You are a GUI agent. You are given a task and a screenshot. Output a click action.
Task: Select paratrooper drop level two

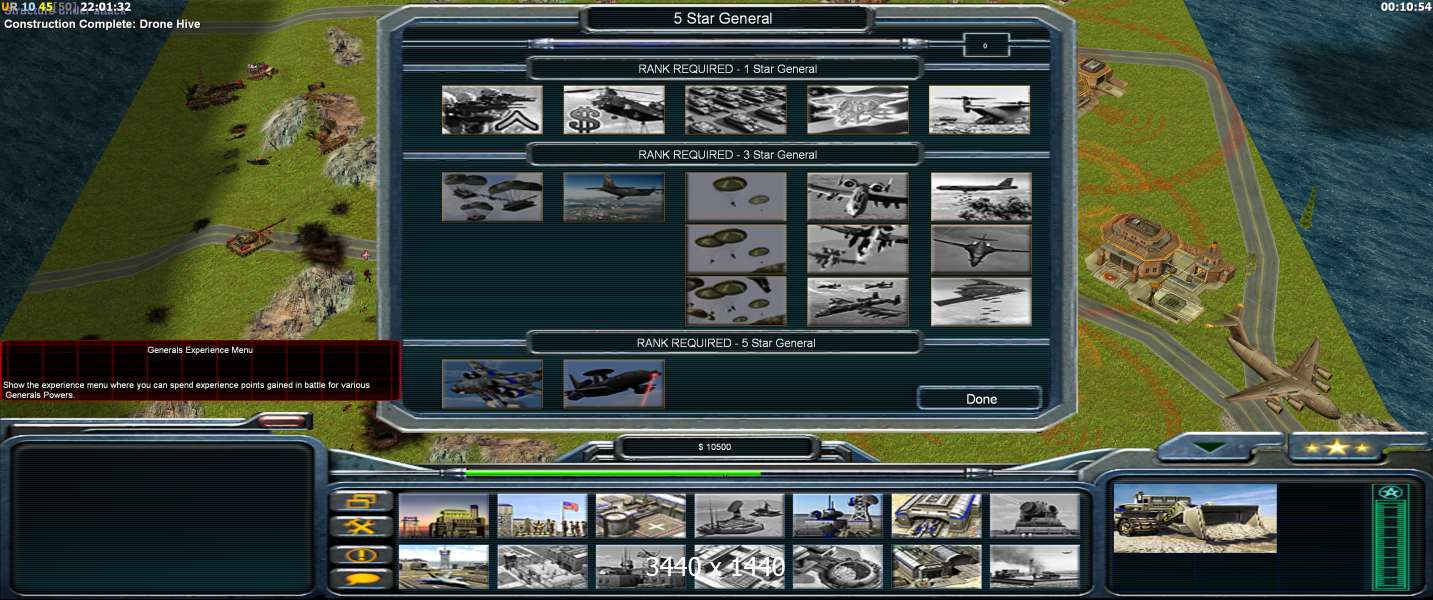pyautogui.click(x=736, y=249)
